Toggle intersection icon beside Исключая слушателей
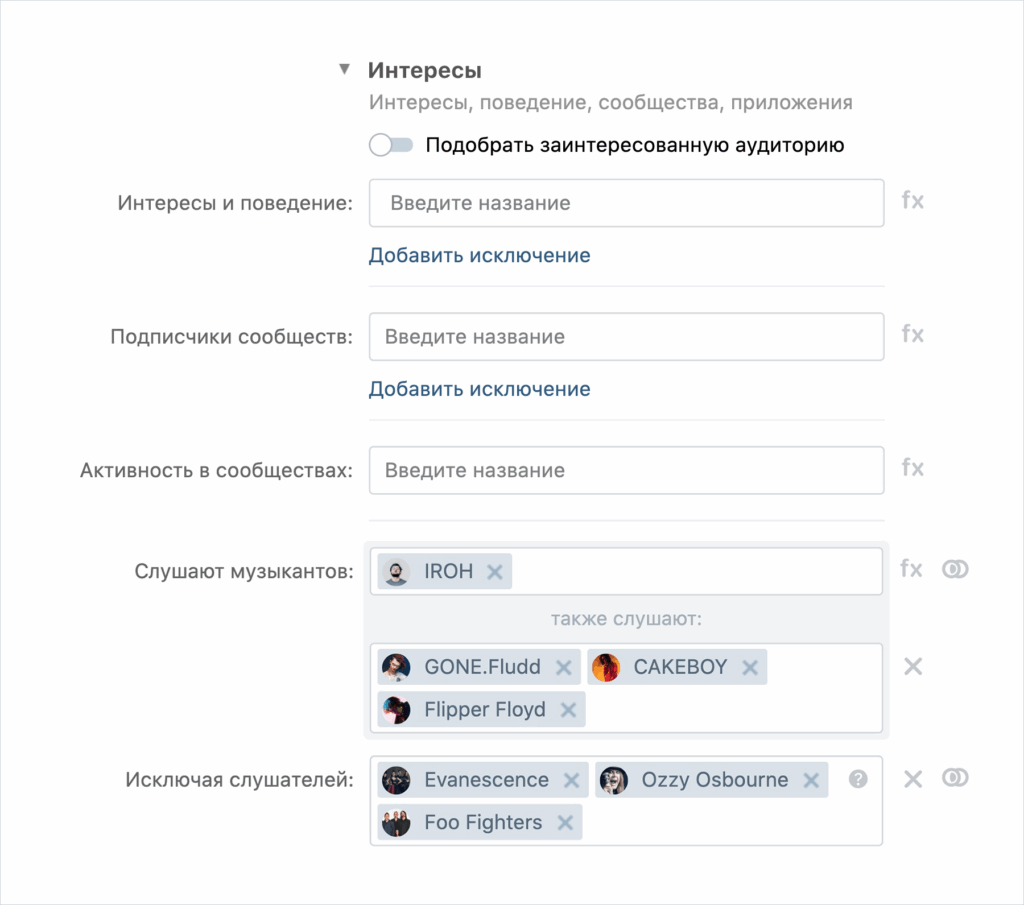 (955, 779)
